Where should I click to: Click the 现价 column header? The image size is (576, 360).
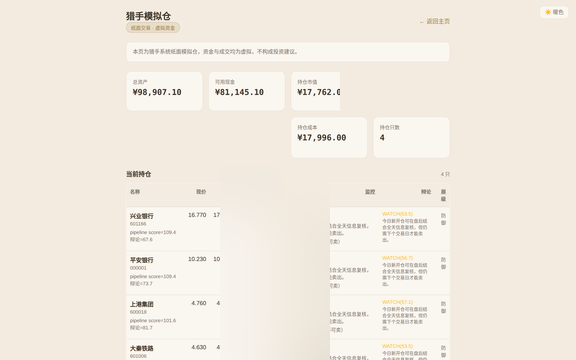tap(201, 192)
